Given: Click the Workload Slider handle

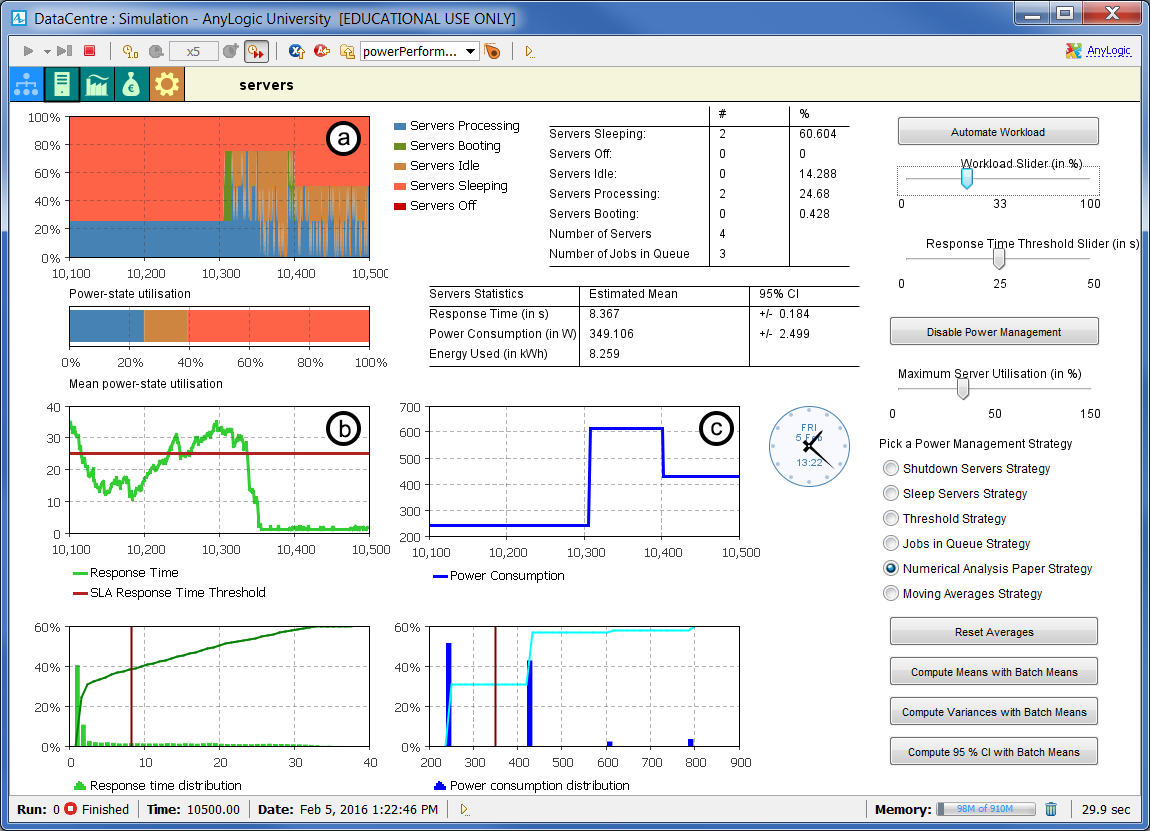Looking at the screenshot, I should 966,178.
